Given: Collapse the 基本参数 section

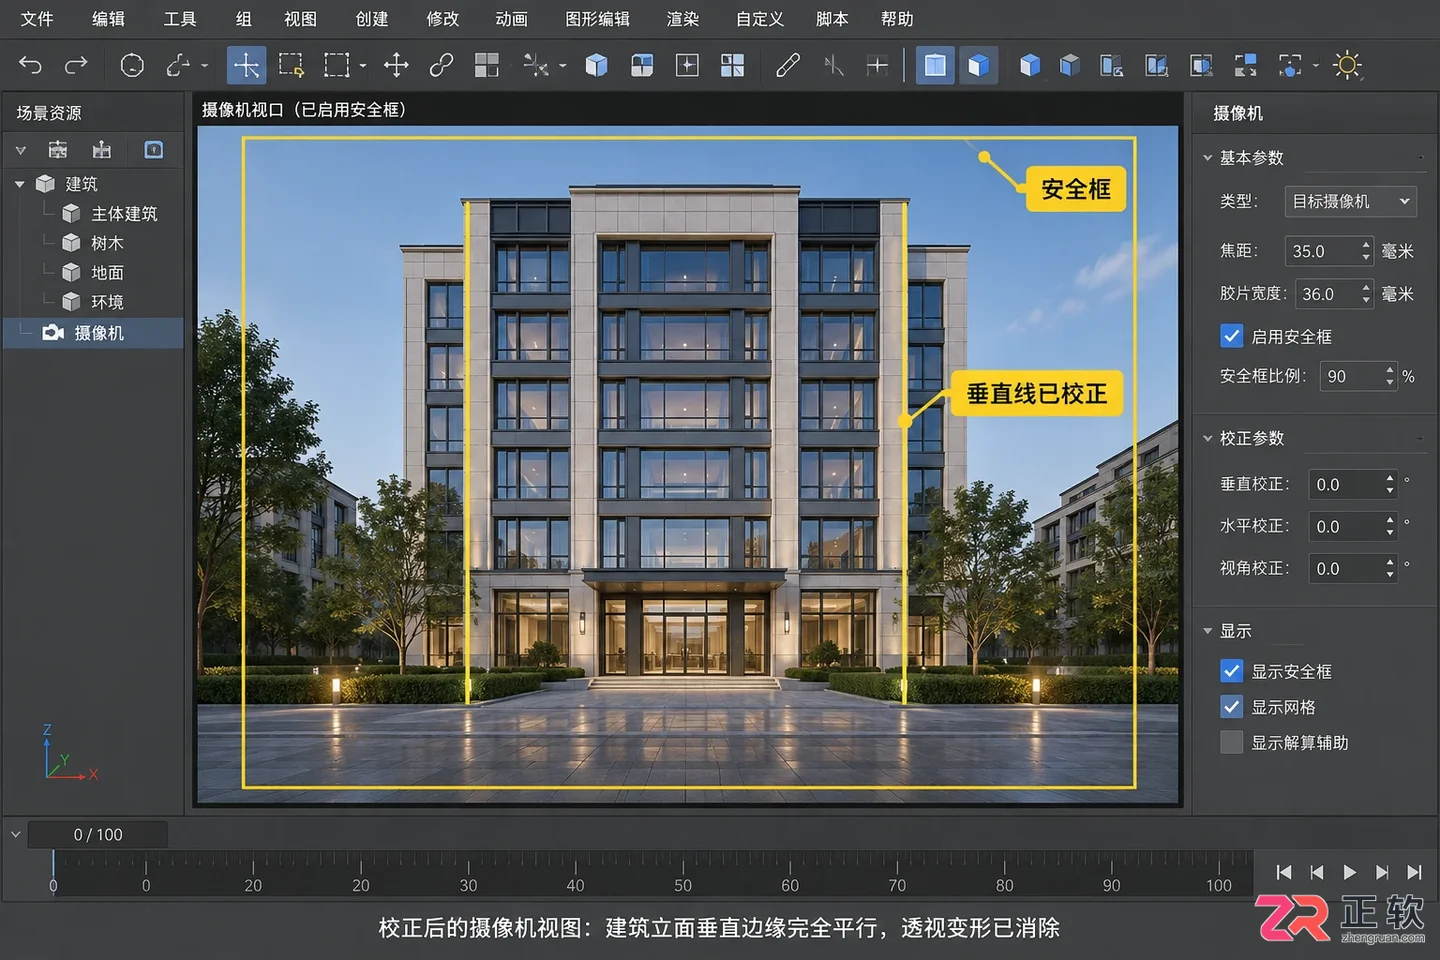Looking at the screenshot, I should click(x=1208, y=158).
